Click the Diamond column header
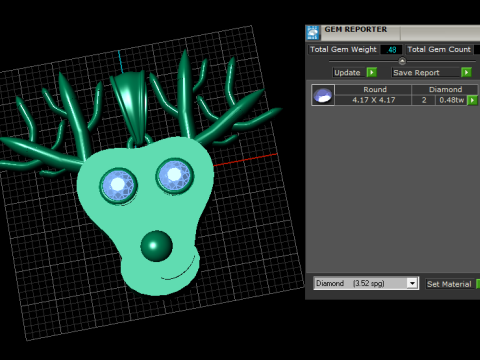The image size is (480, 360). click(x=445, y=89)
